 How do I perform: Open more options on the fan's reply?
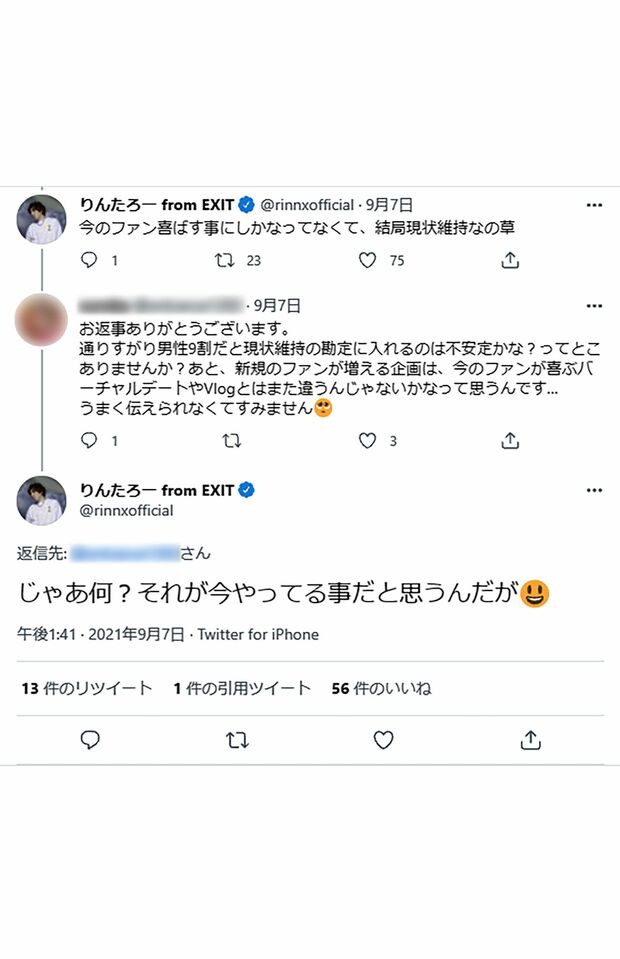pyautogui.click(x=594, y=304)
